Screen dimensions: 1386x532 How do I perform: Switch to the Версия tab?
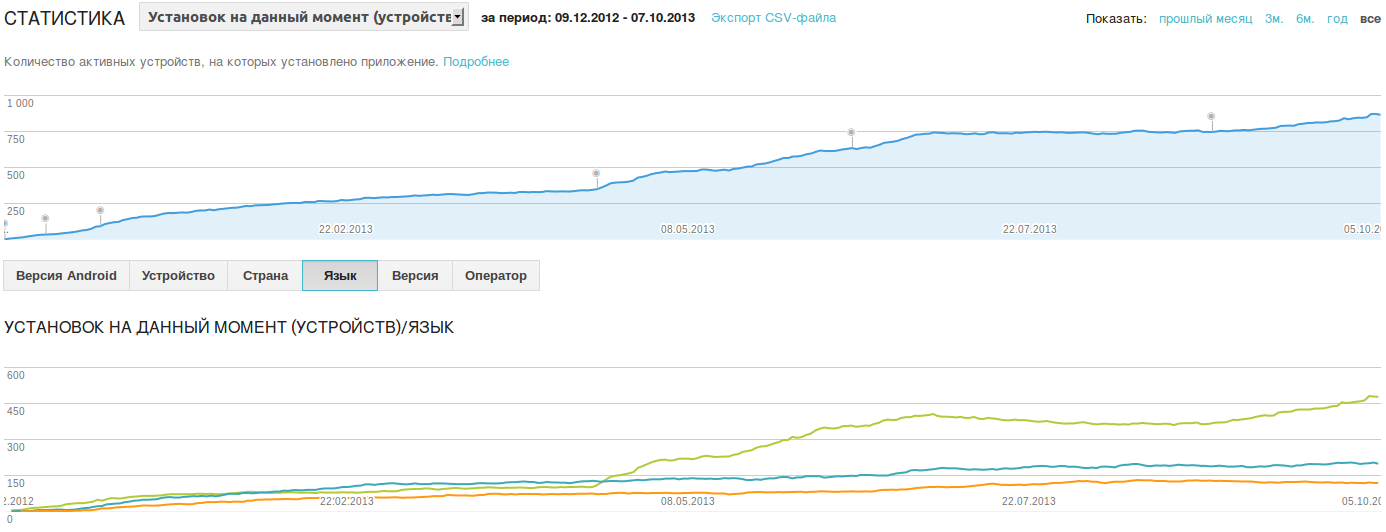[415, 276]
